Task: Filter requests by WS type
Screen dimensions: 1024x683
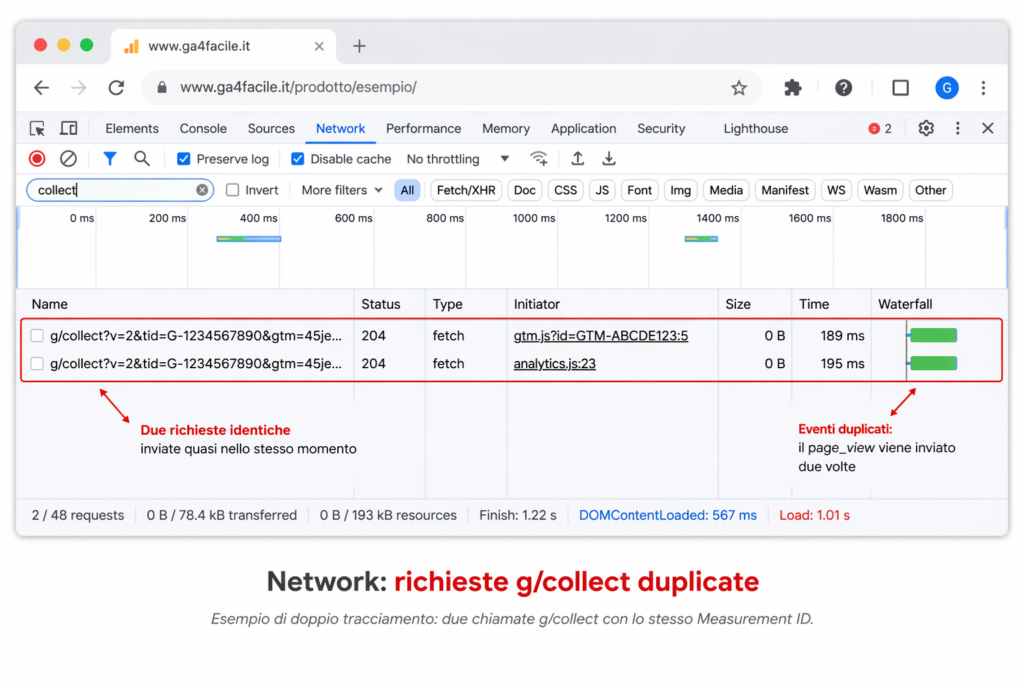Action: pos(836,190)
